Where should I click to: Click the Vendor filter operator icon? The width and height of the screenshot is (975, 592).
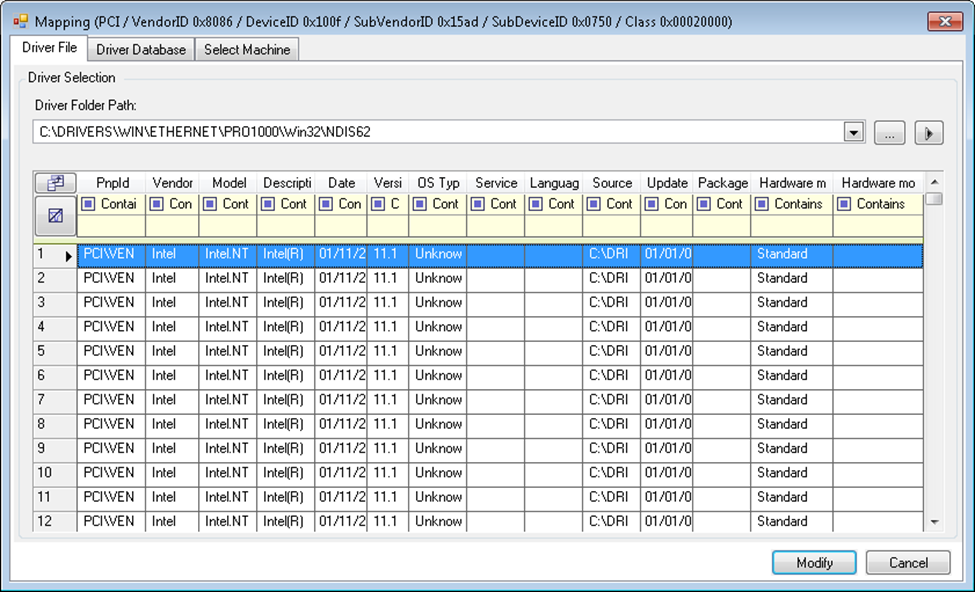click(x=157, y=204)
